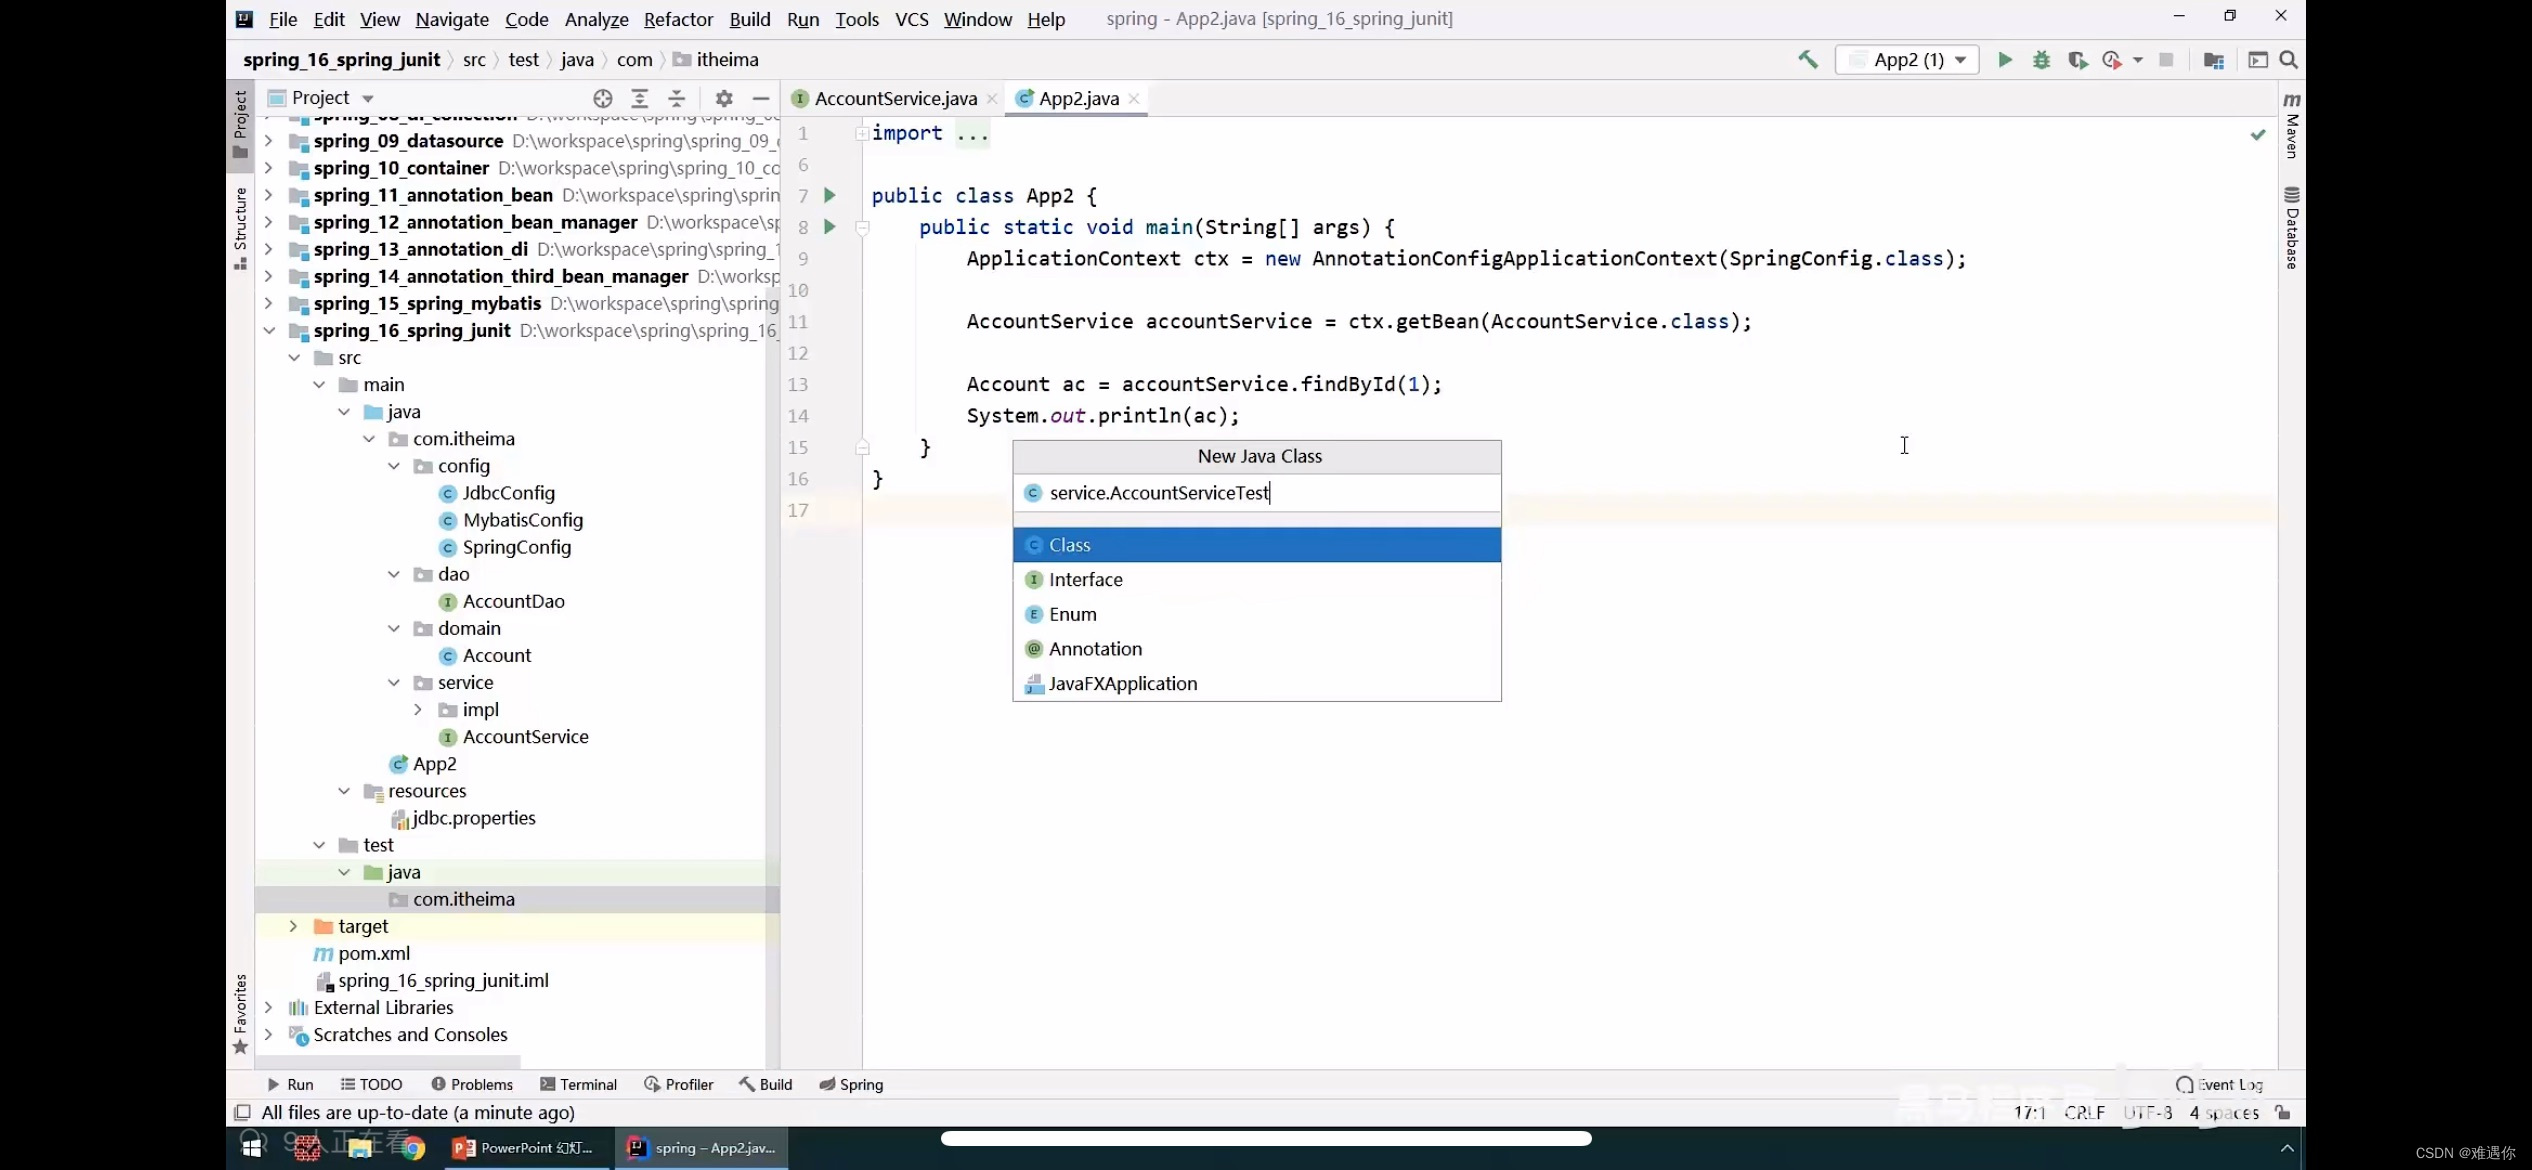Viewport: 2532px width, 1170px height.
Task: Switch to AccountService.java tab
Action: tap(895, 98)
